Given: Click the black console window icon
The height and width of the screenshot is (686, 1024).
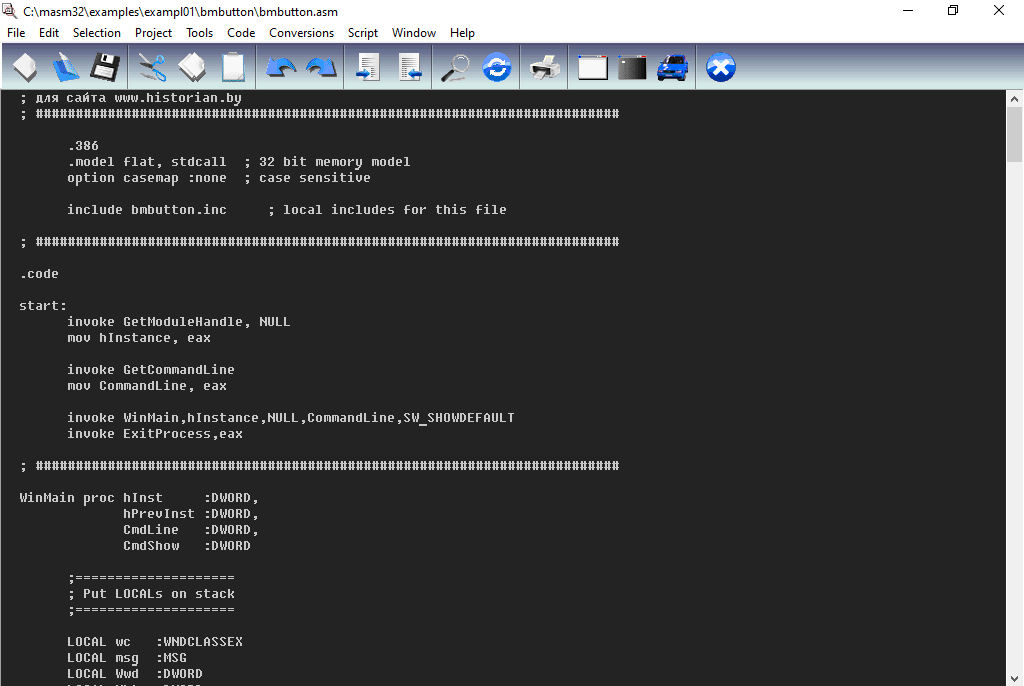Looking at the screenshot, I should (x=632, y=68).
